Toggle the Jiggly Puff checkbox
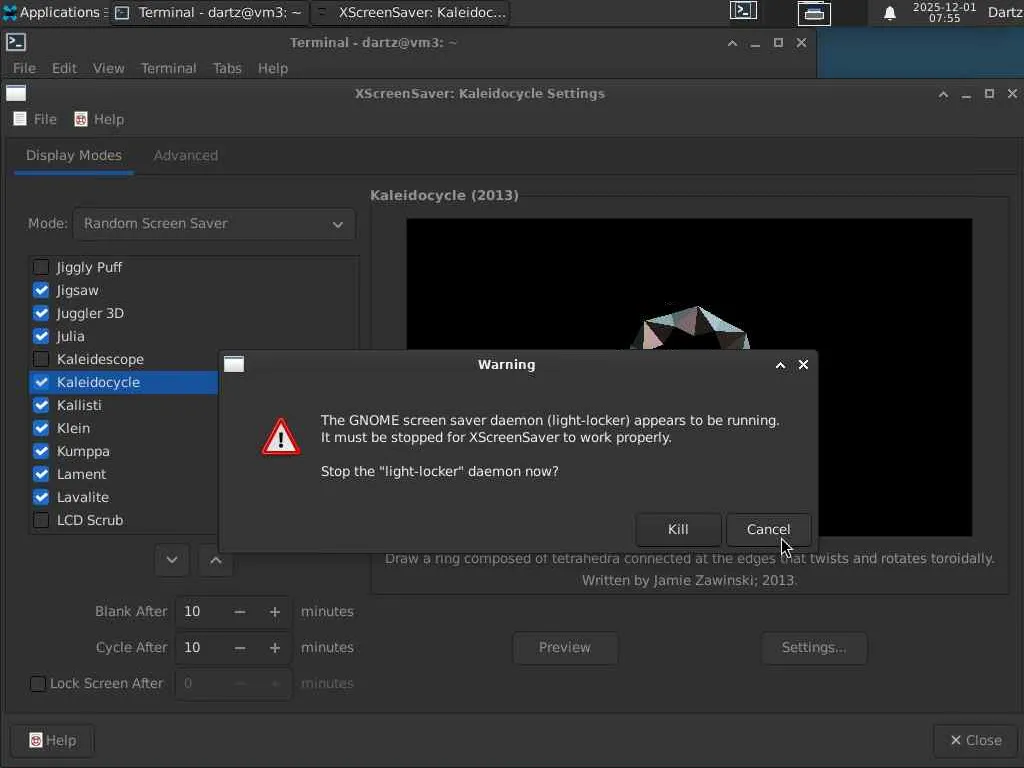Image resolution: width=1024 pixels, height=768 pixels. coord(41,267)
